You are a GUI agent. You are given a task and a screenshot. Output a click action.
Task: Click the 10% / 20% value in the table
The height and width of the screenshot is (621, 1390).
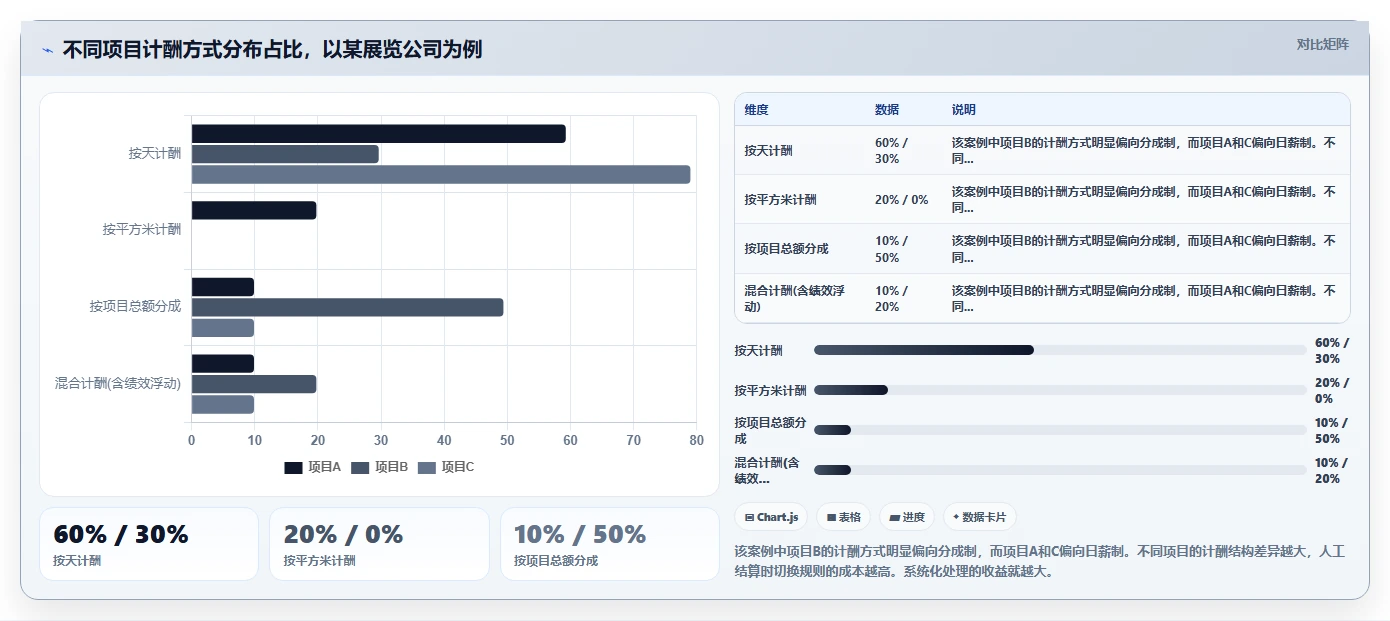pos(892,299)
